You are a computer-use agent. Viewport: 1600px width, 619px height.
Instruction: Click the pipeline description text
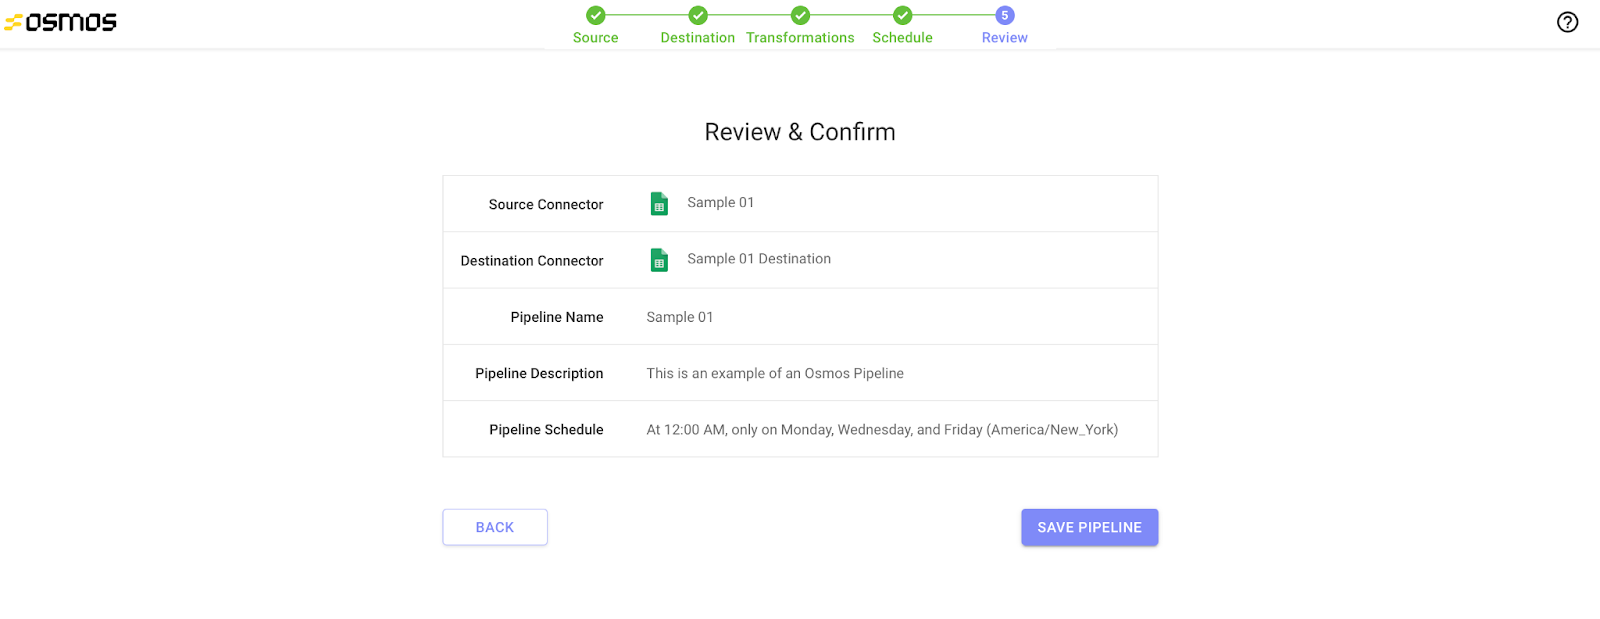[774, 373]
